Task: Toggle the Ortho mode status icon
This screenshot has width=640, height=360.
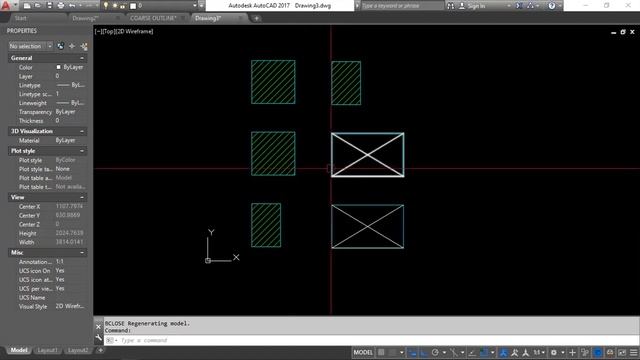Action: (x=424, y=352)
